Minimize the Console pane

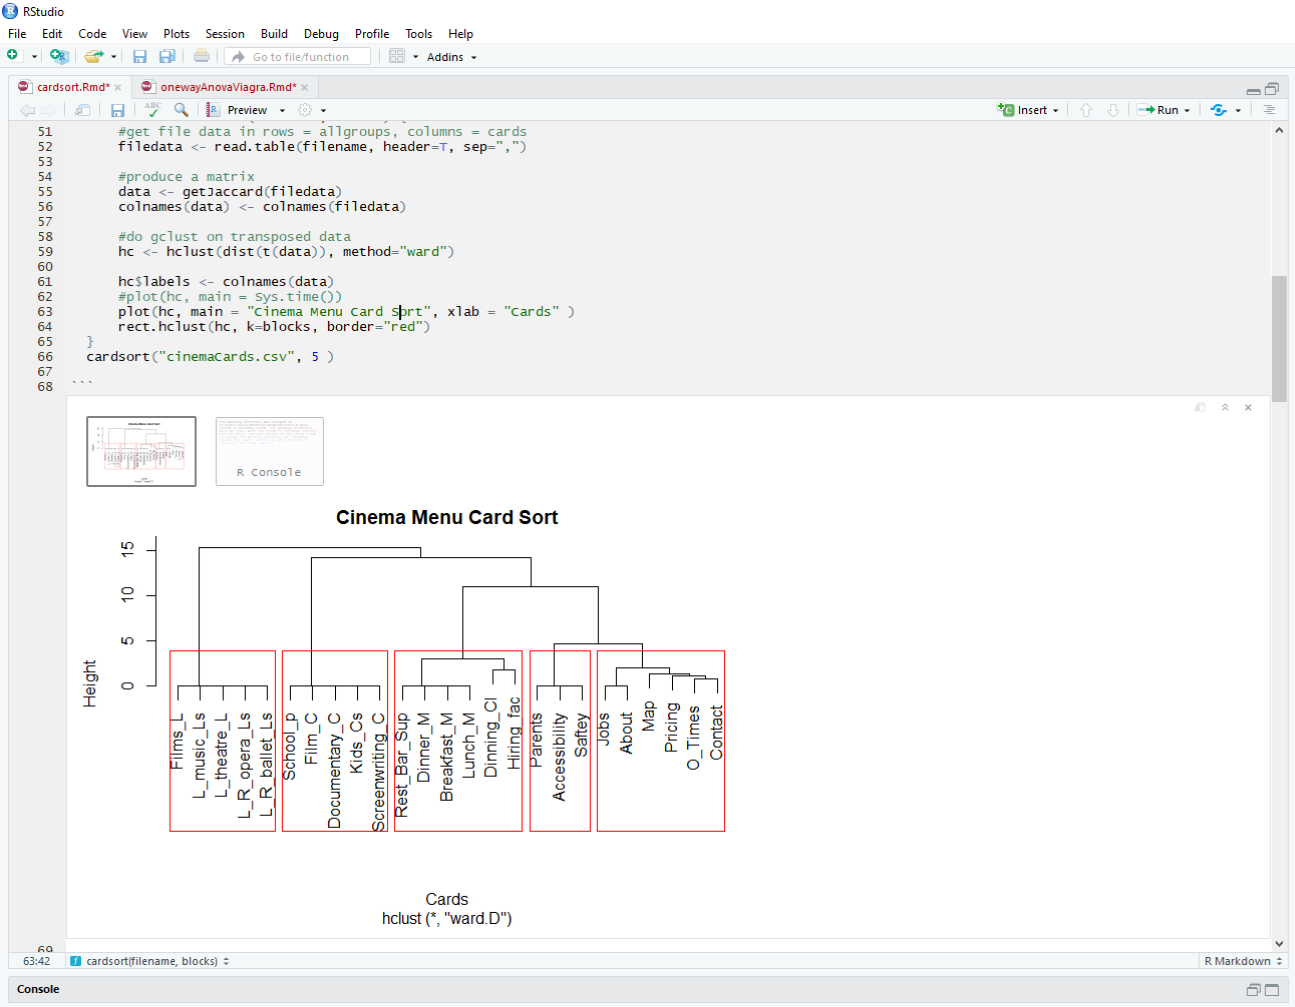(1253, 990)
